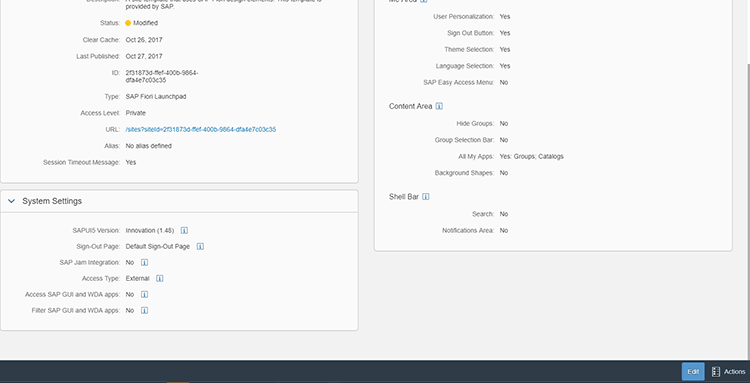The image size is (750, 383).
Task: Click the 'Group Selection Bar:' label
Action: click(464, 140)
